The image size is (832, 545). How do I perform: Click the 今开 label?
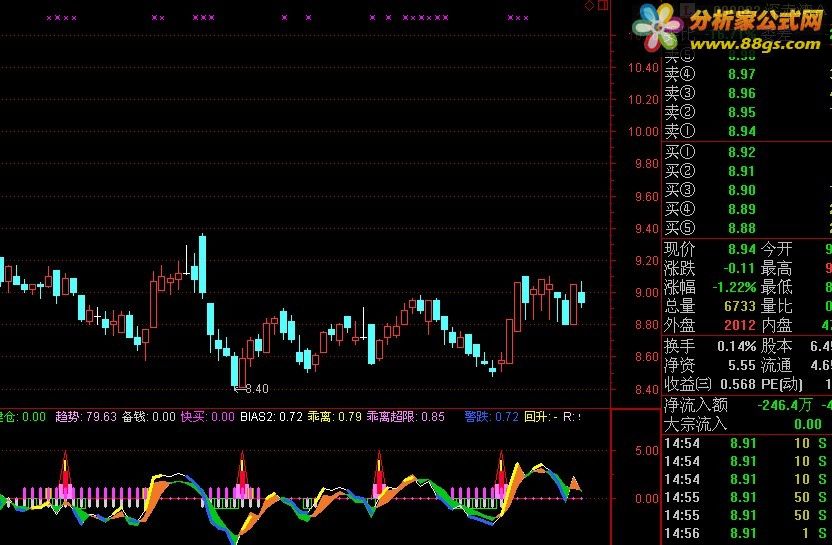pyautogui.click(x=776, y=249)
